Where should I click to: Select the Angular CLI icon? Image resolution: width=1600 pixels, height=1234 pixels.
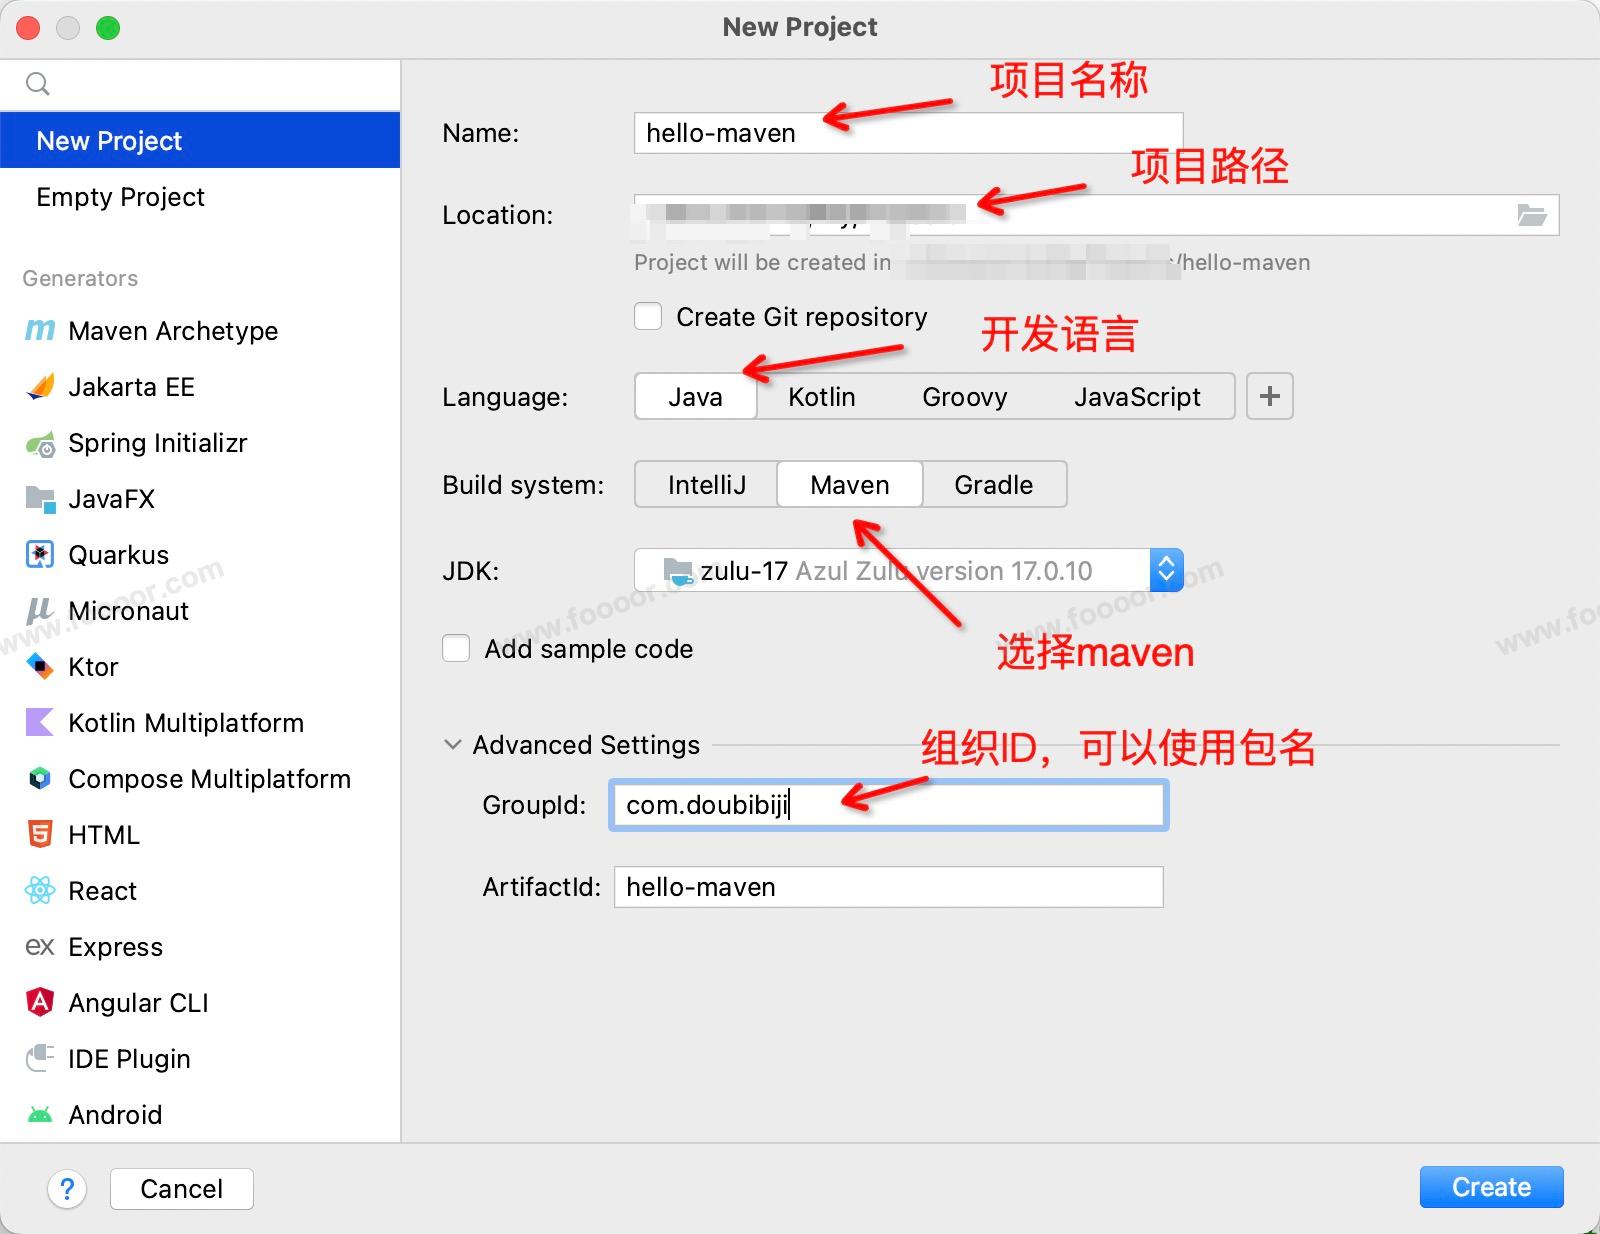click(x=40, y=1003)
